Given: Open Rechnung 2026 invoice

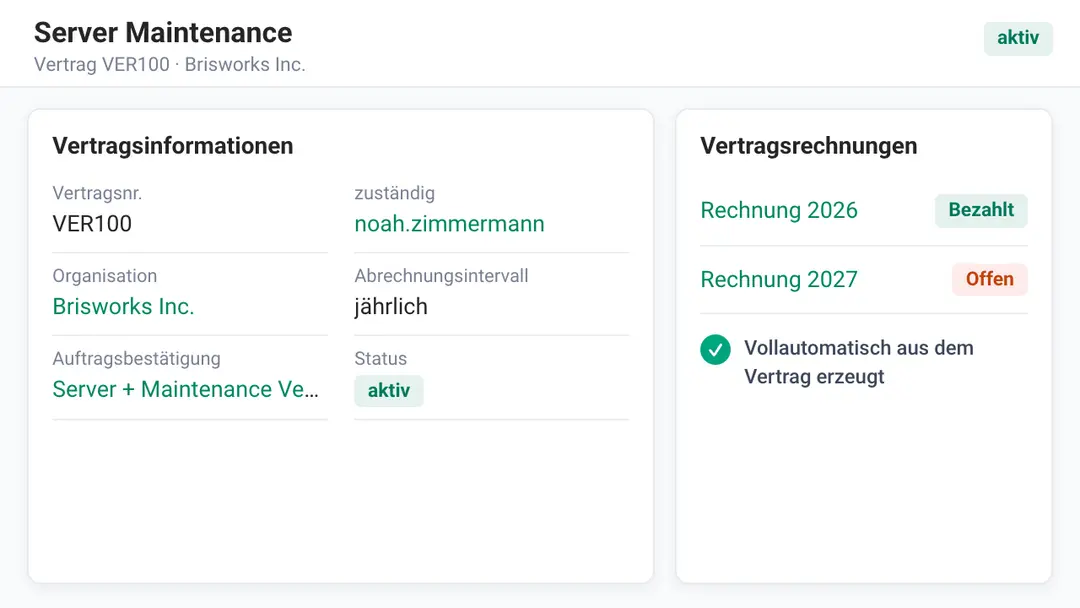Looking at the screenshot, I should click(779, 210).
